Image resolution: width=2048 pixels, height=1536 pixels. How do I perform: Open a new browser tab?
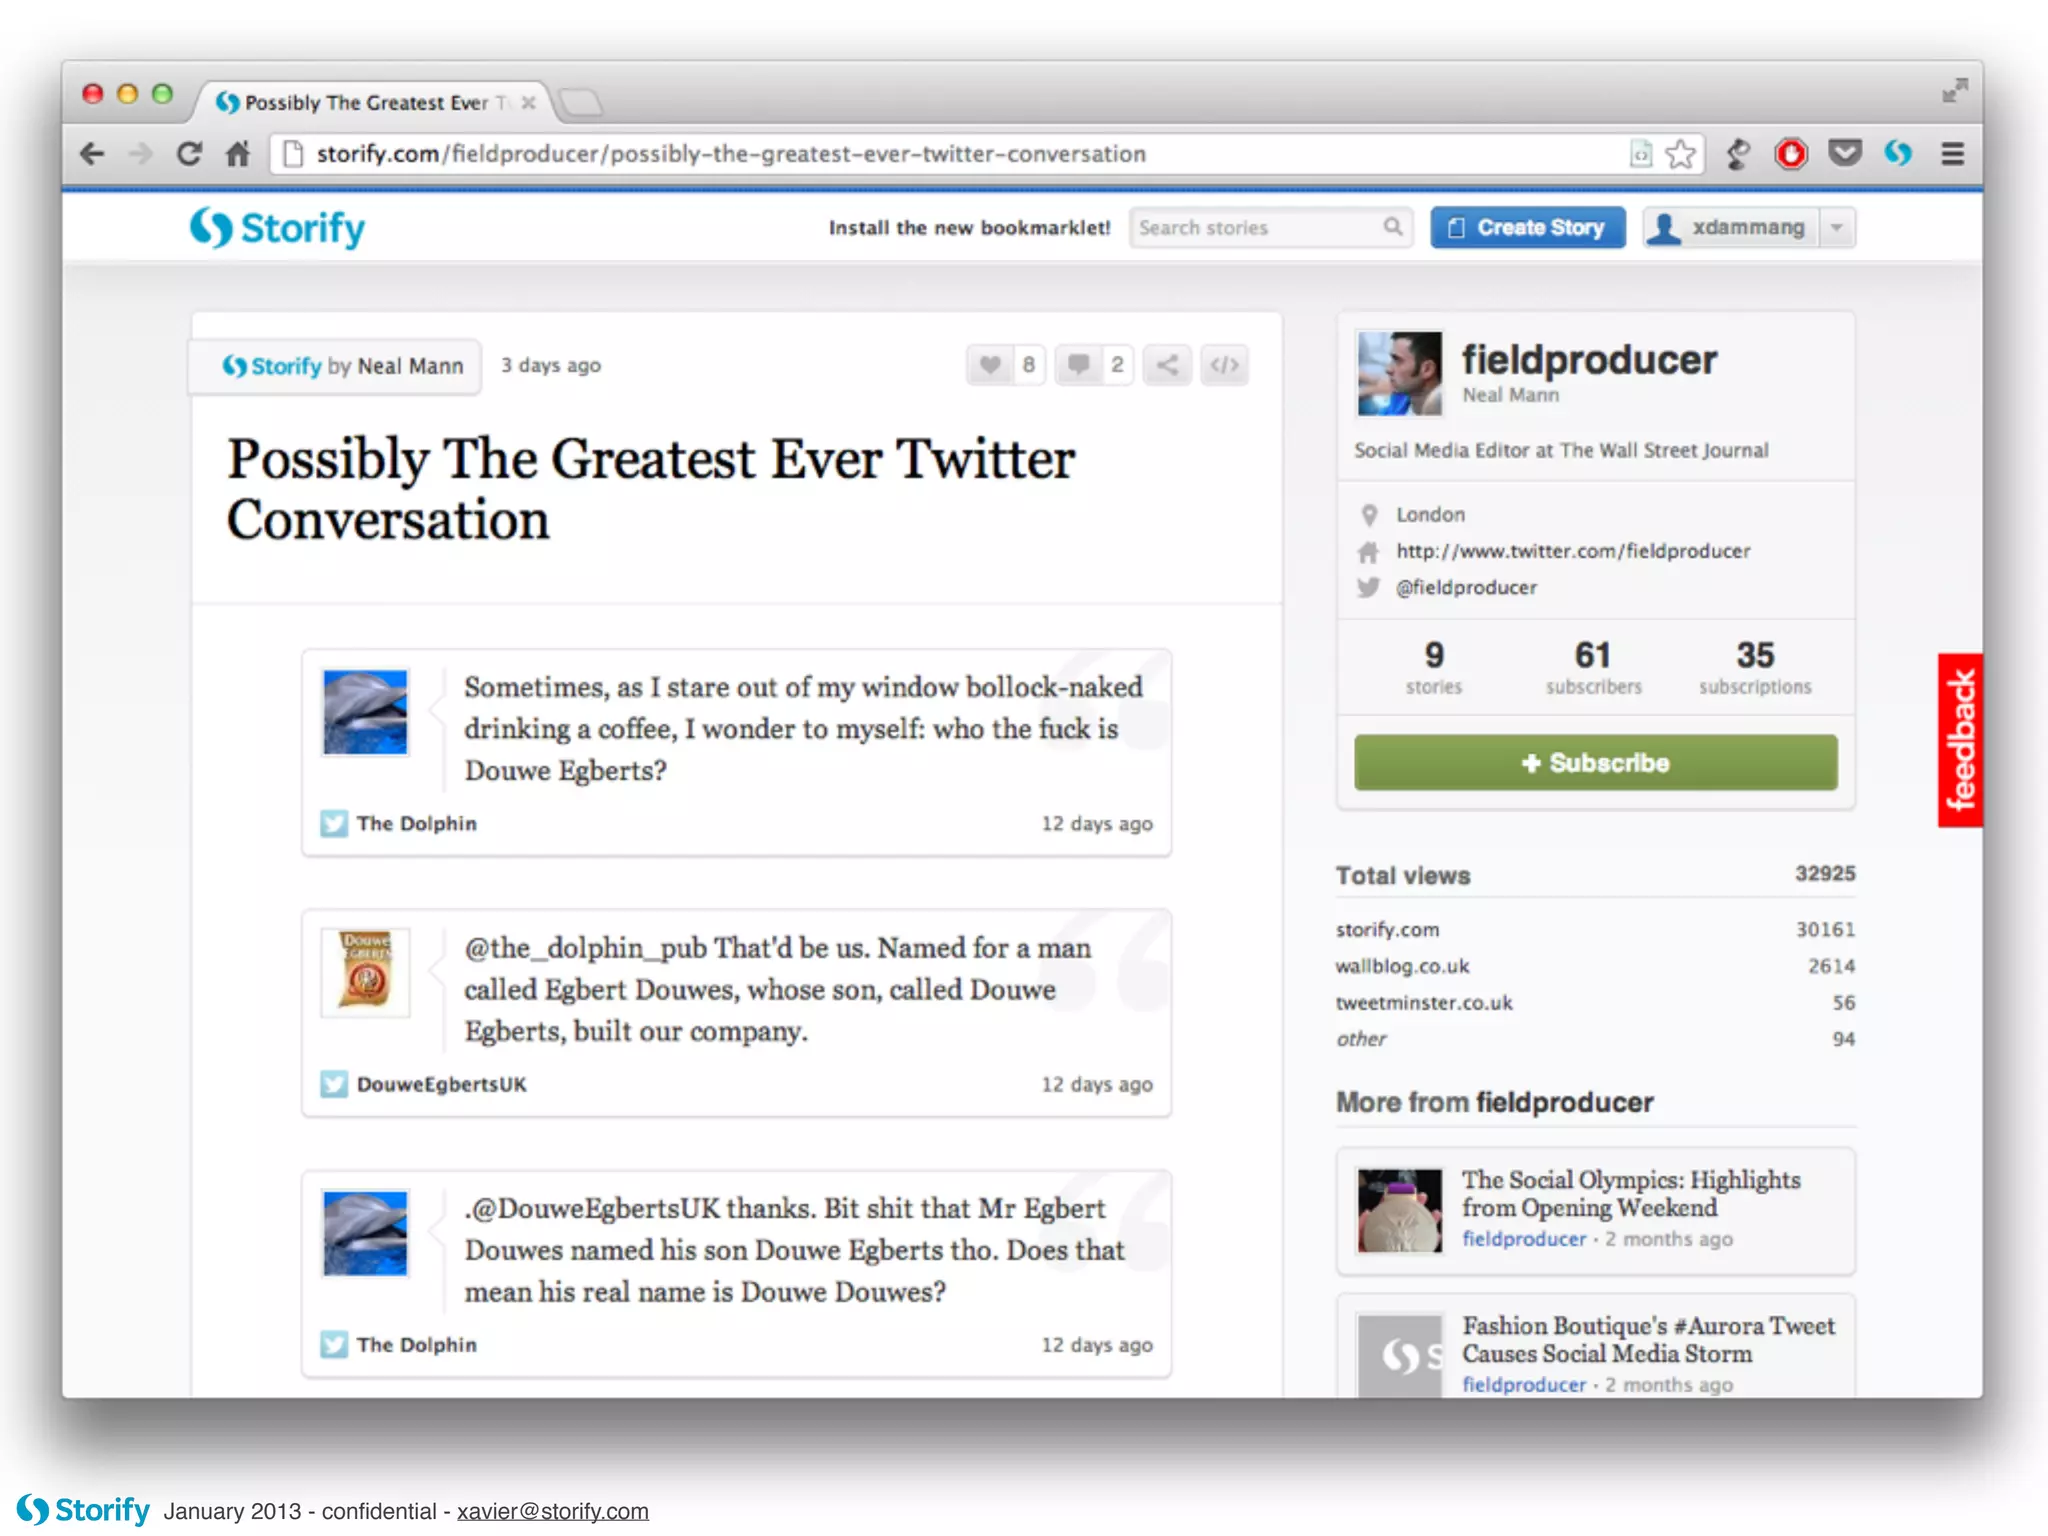click(581, 102)
